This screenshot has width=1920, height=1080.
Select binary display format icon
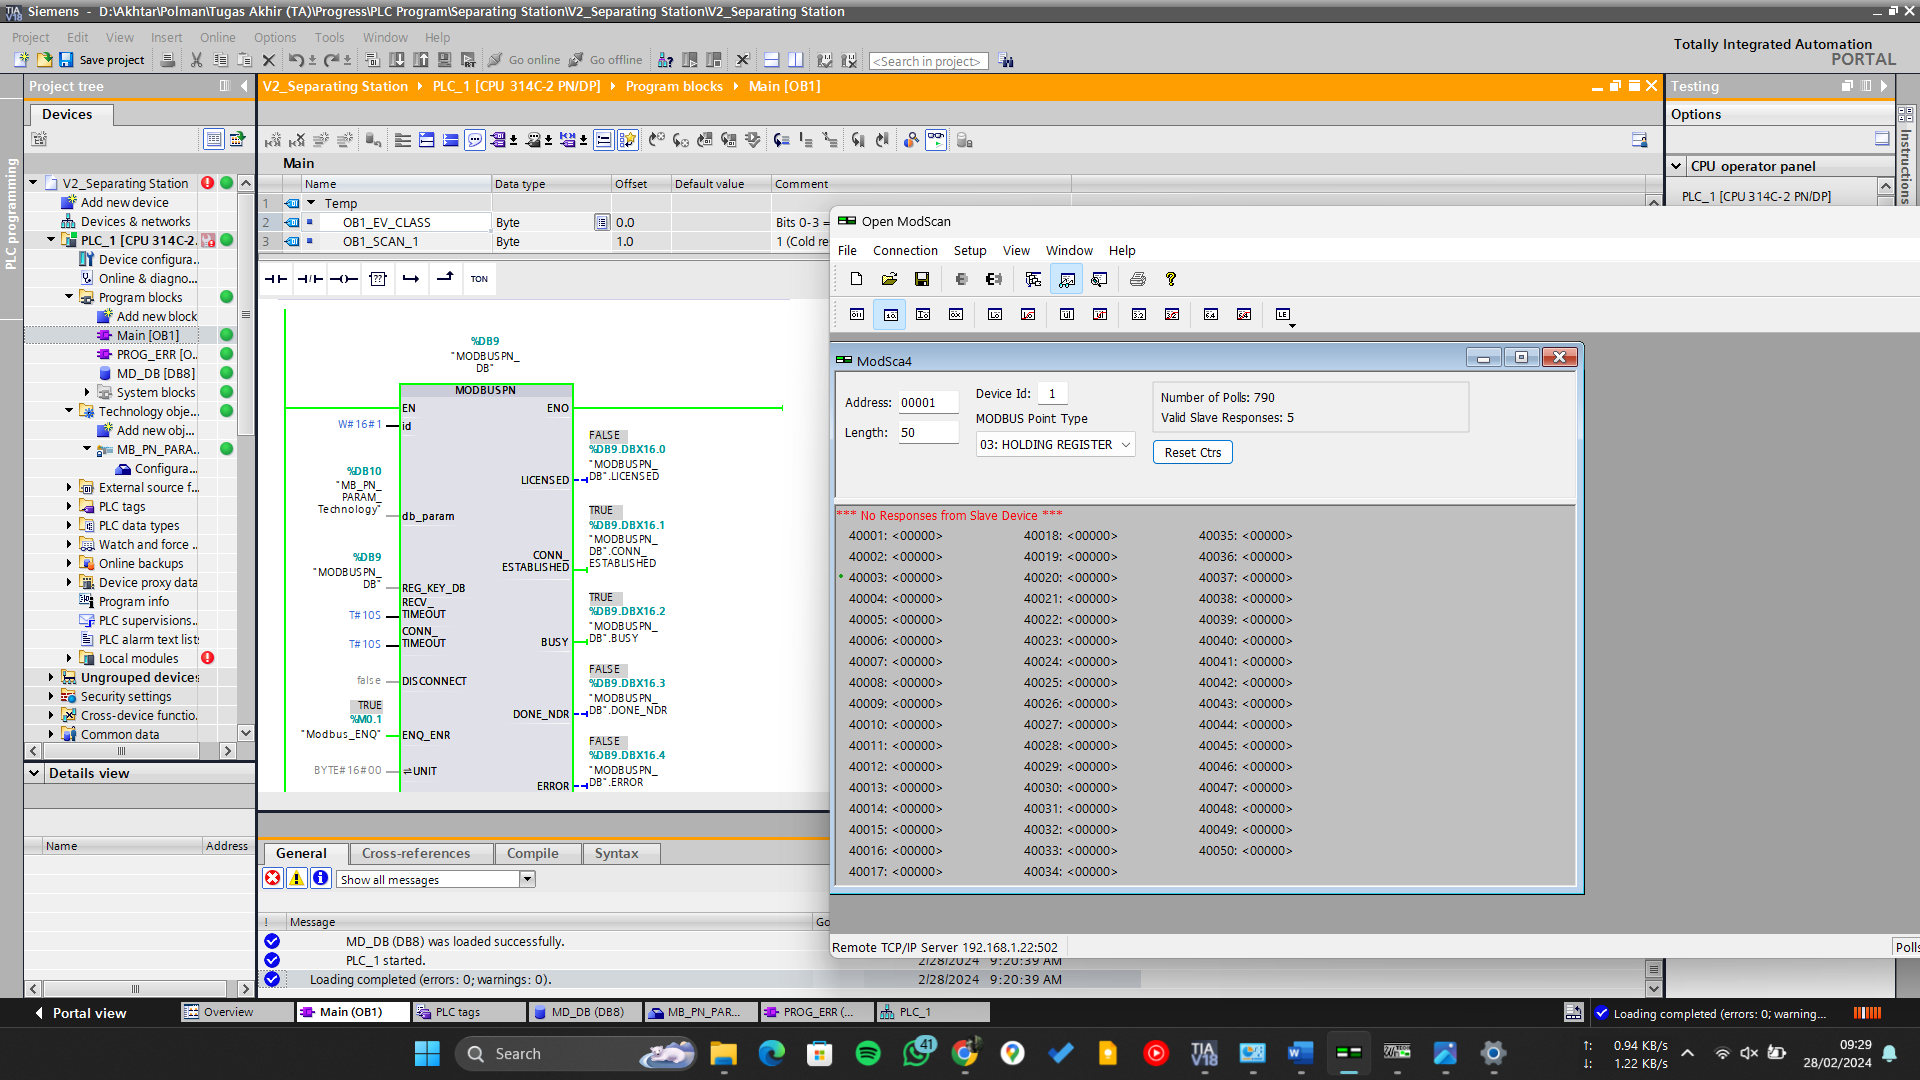click(x=857, y=314)
